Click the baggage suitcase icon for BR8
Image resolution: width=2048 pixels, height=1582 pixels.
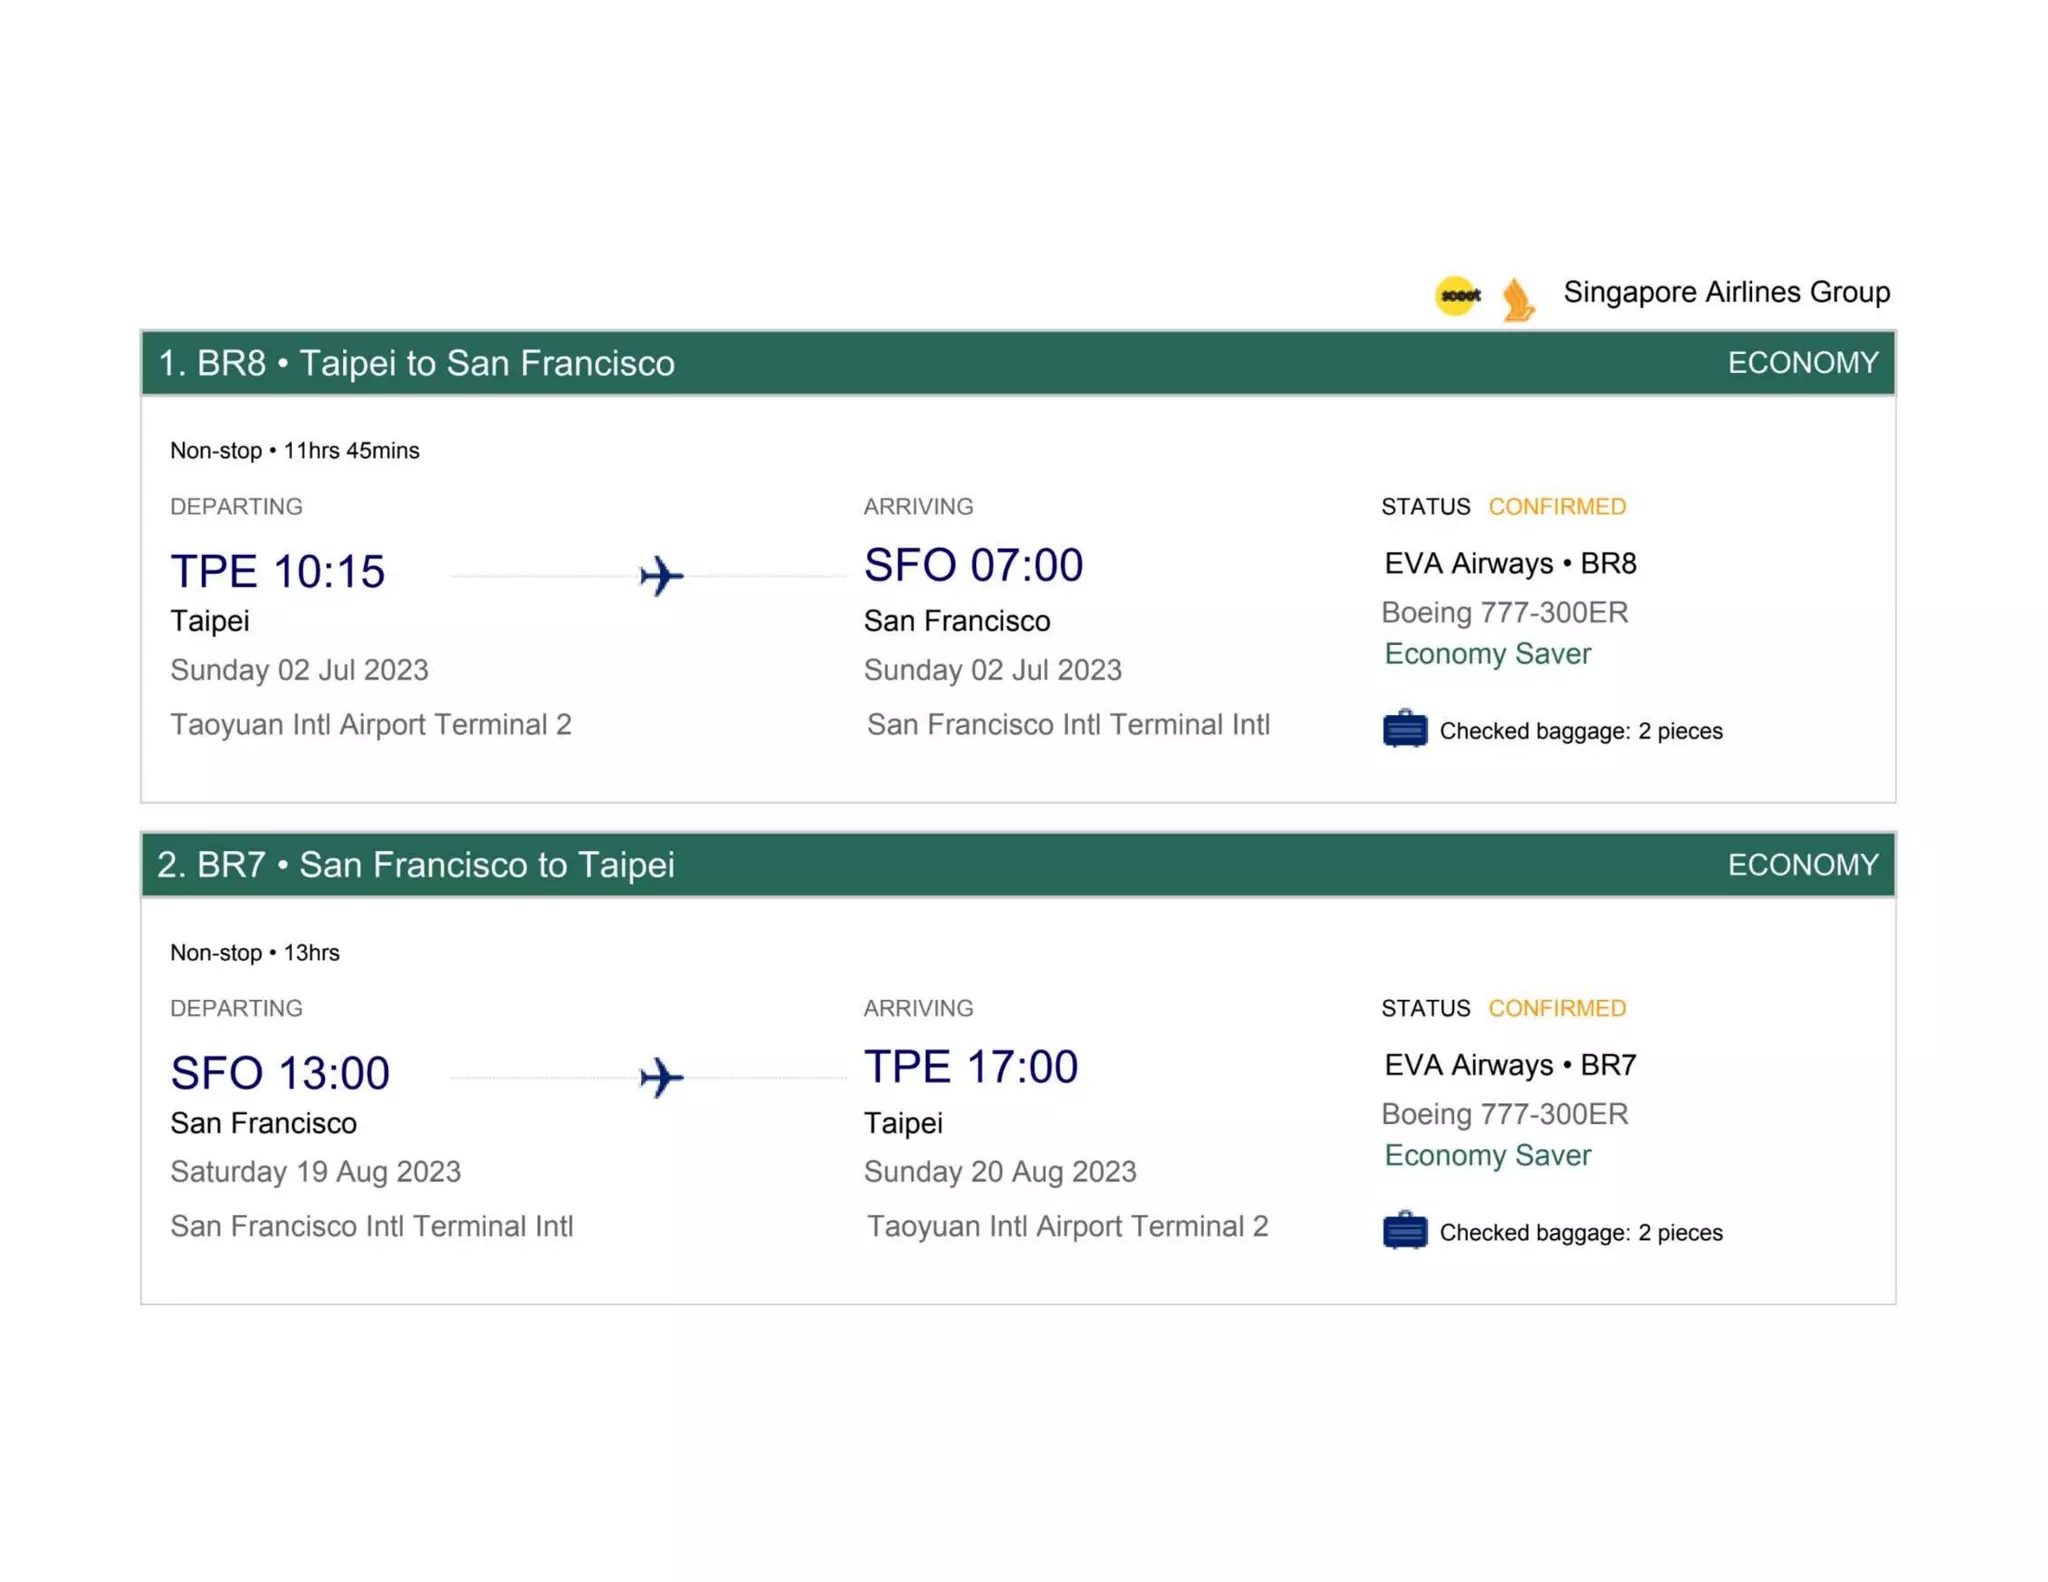coord(1405,729)
